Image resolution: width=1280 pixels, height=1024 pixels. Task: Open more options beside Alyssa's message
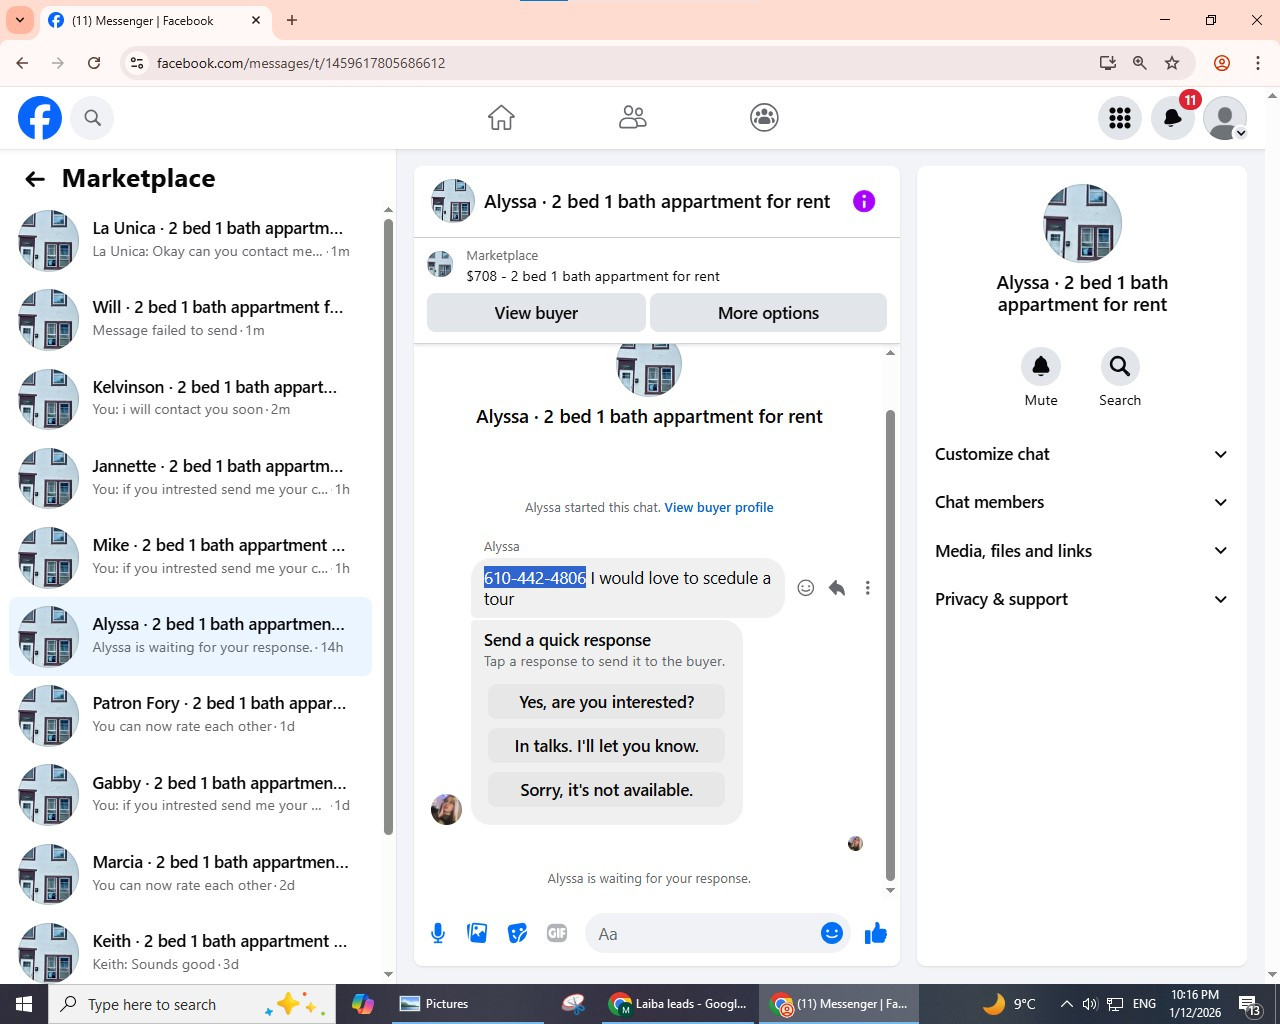click(868, 588)
